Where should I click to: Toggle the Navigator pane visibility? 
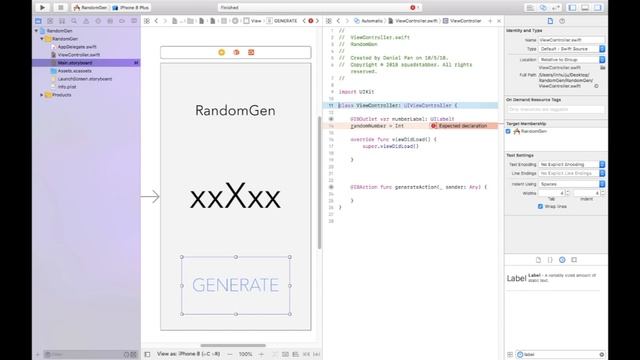tap(572, 8)
